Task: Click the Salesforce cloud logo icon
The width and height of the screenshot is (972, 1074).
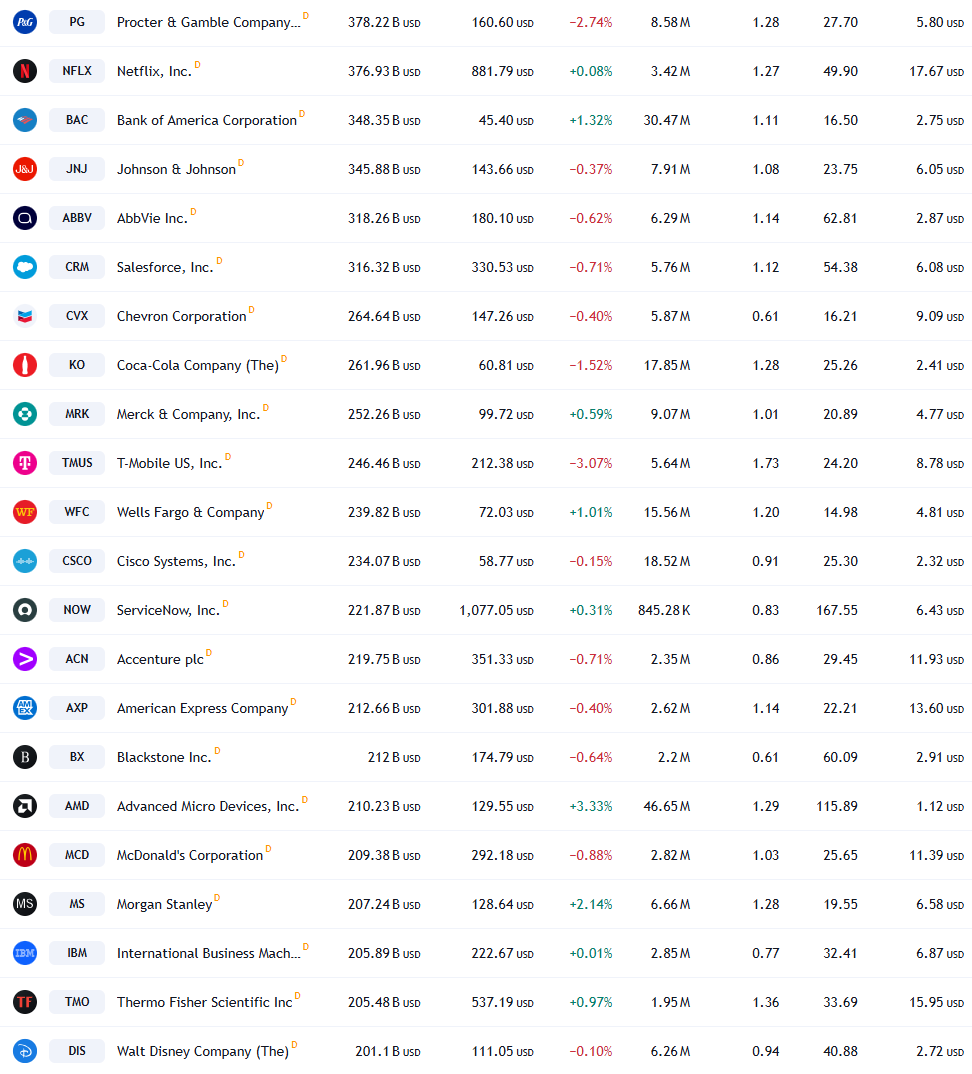Action: pos(25,267)
